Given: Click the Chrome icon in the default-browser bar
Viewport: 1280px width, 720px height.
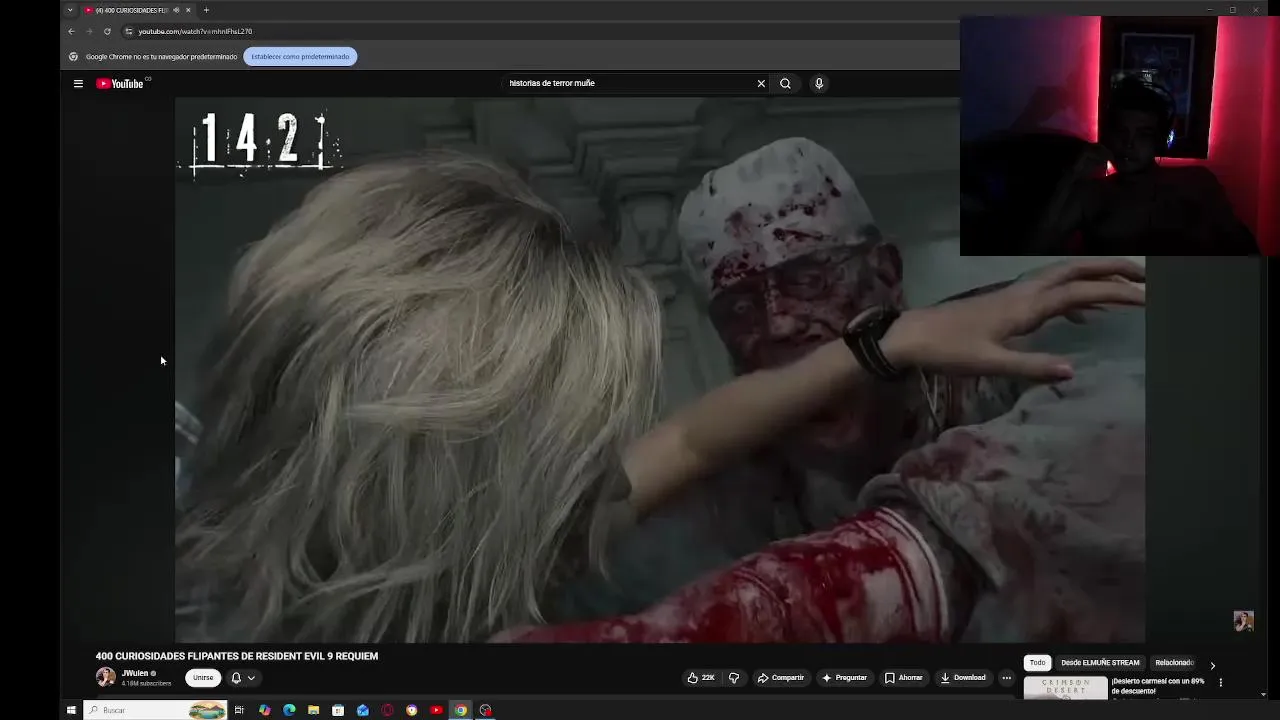Looking at the screenshot, I should [73, 57].
